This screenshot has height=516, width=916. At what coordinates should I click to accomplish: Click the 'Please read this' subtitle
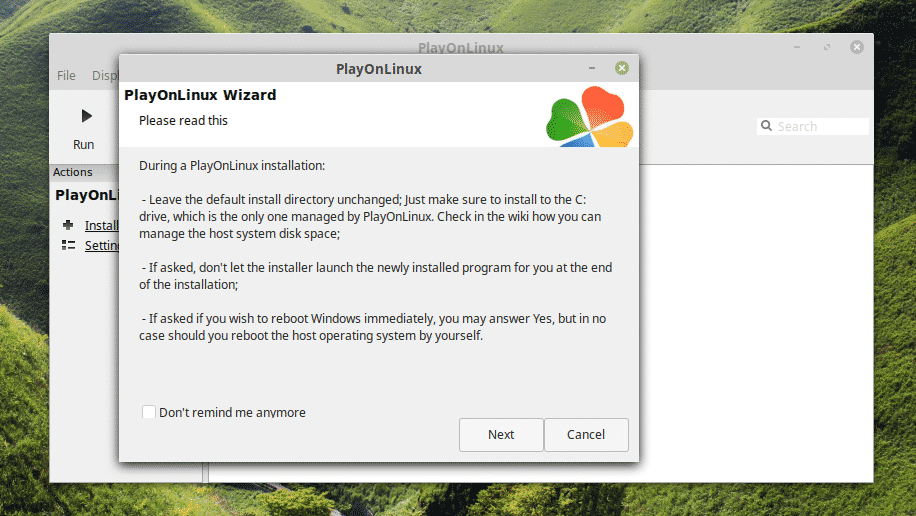[183, 120]
